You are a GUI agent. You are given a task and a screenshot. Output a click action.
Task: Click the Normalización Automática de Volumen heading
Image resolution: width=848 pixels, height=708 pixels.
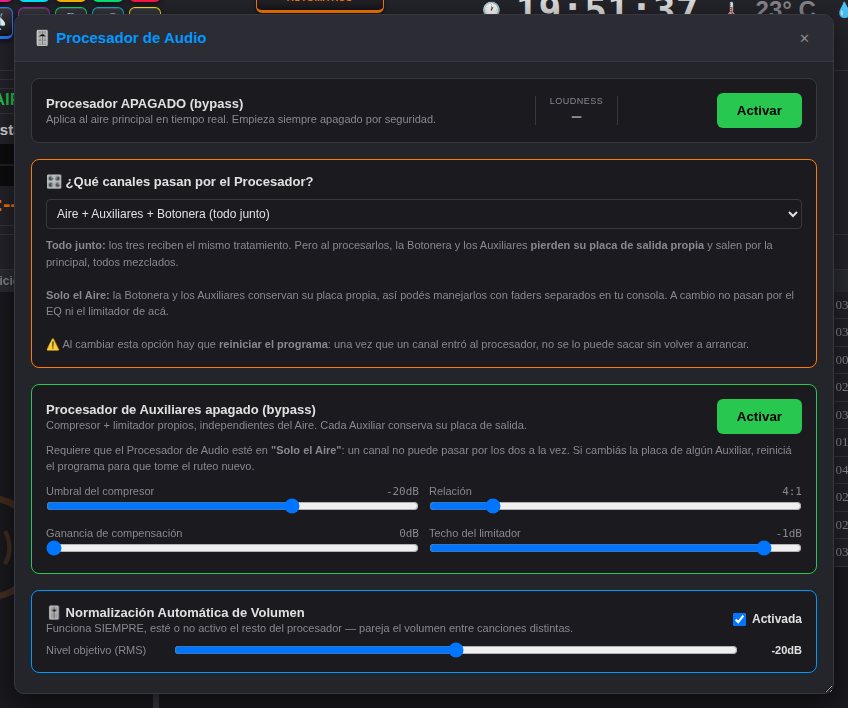[185, 613]
